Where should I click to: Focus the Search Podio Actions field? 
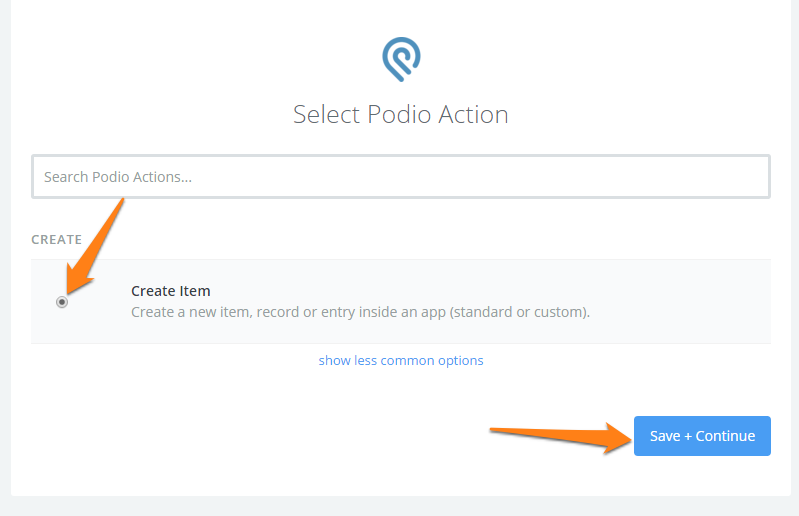click(400, 177)
